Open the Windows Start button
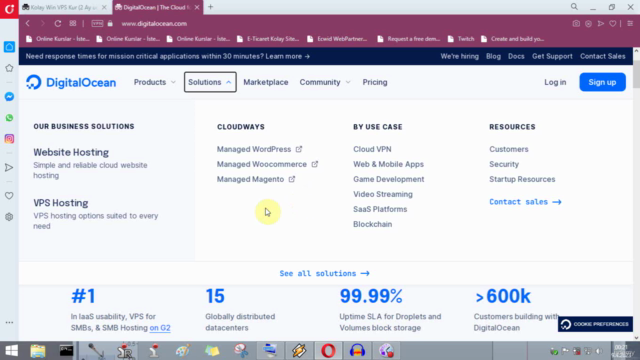The image size is (640, 360). 11,351
